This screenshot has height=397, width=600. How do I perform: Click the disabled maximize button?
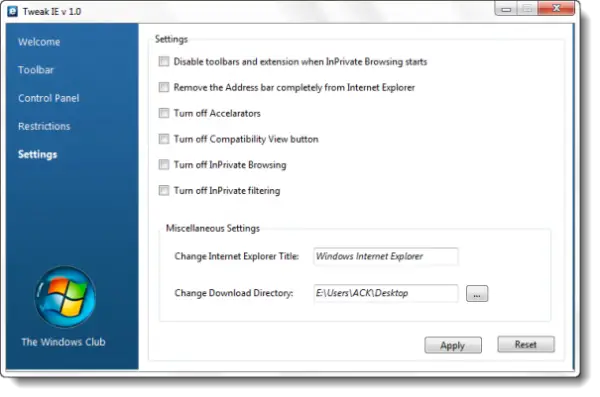528,9
